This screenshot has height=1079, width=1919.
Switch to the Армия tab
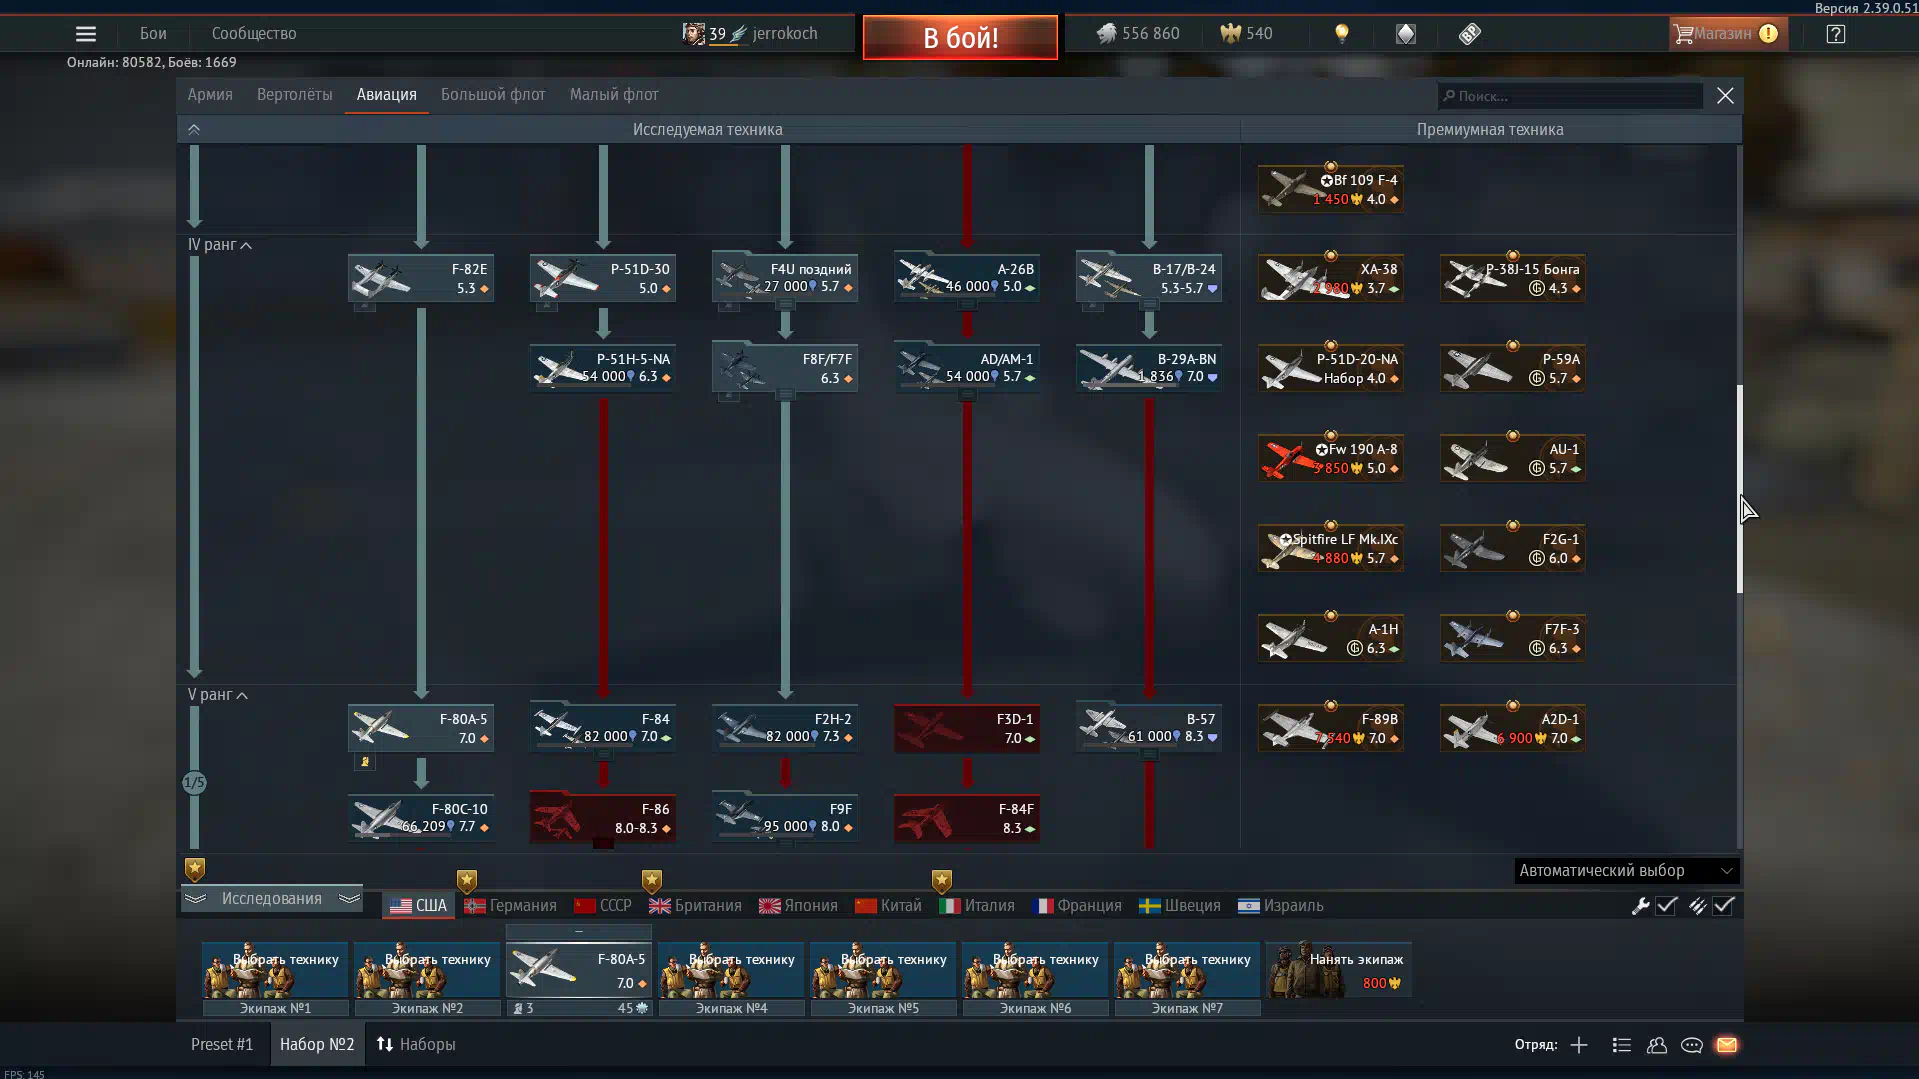tap(210, 95)
